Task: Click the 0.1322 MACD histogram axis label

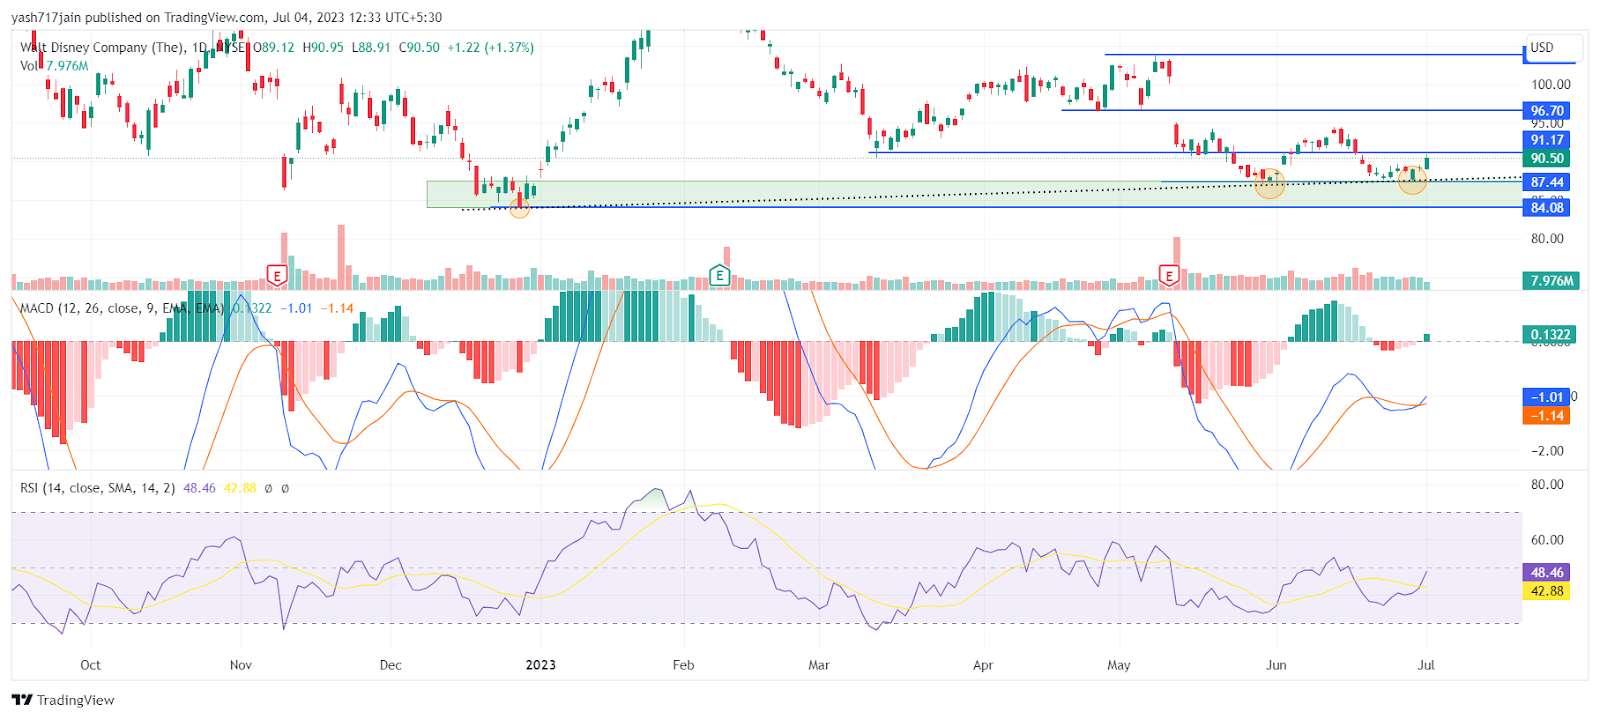Action: (x=1549, y=334)
